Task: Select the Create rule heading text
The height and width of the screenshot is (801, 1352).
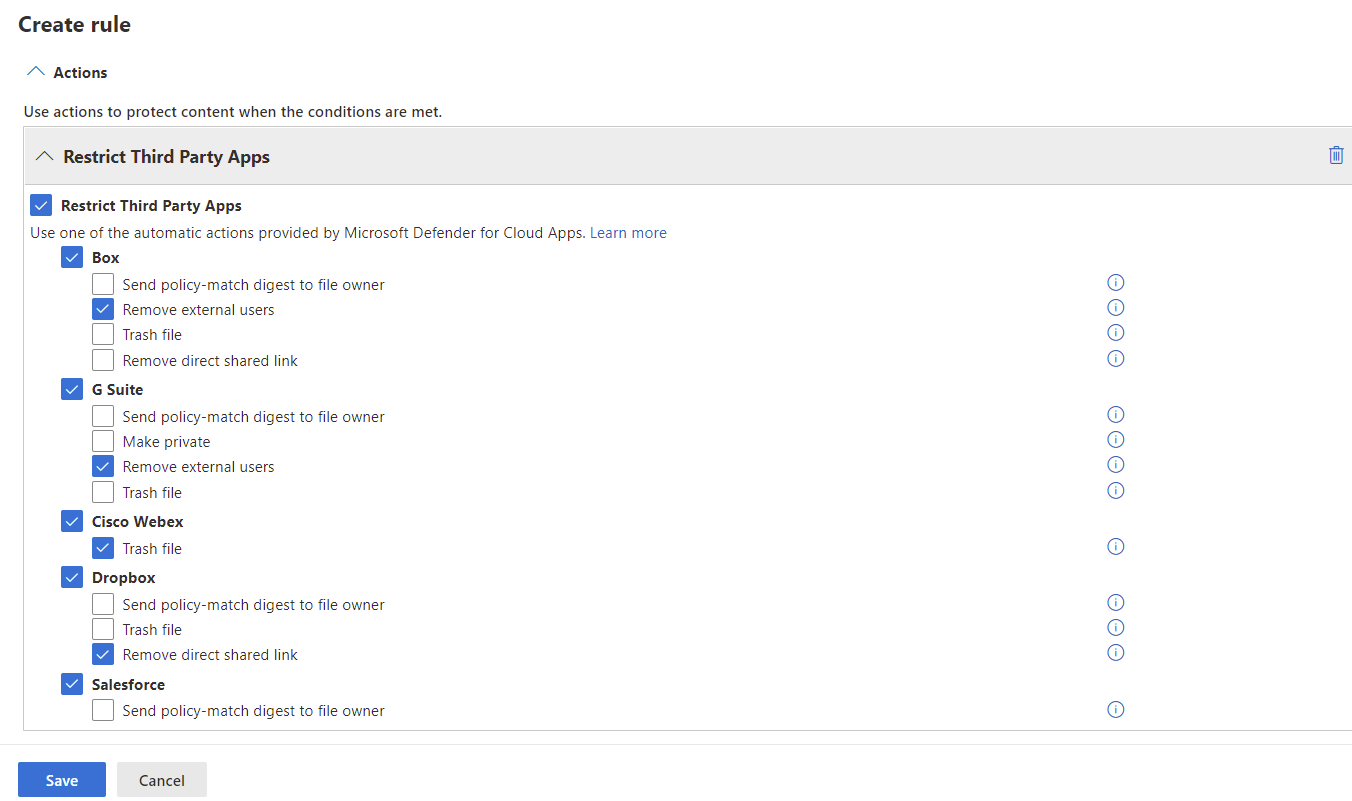Action: point(75,24)
